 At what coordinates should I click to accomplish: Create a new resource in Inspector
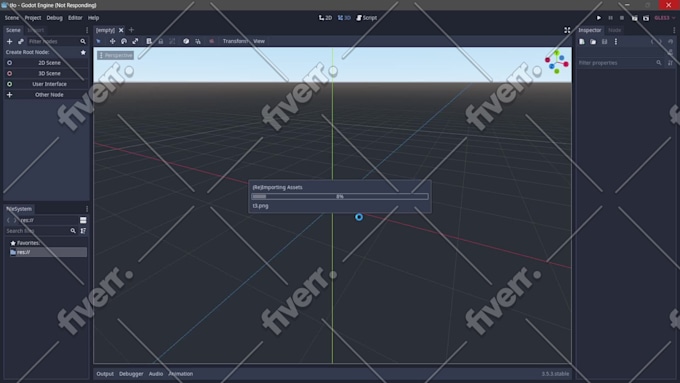tap(582, 42)
